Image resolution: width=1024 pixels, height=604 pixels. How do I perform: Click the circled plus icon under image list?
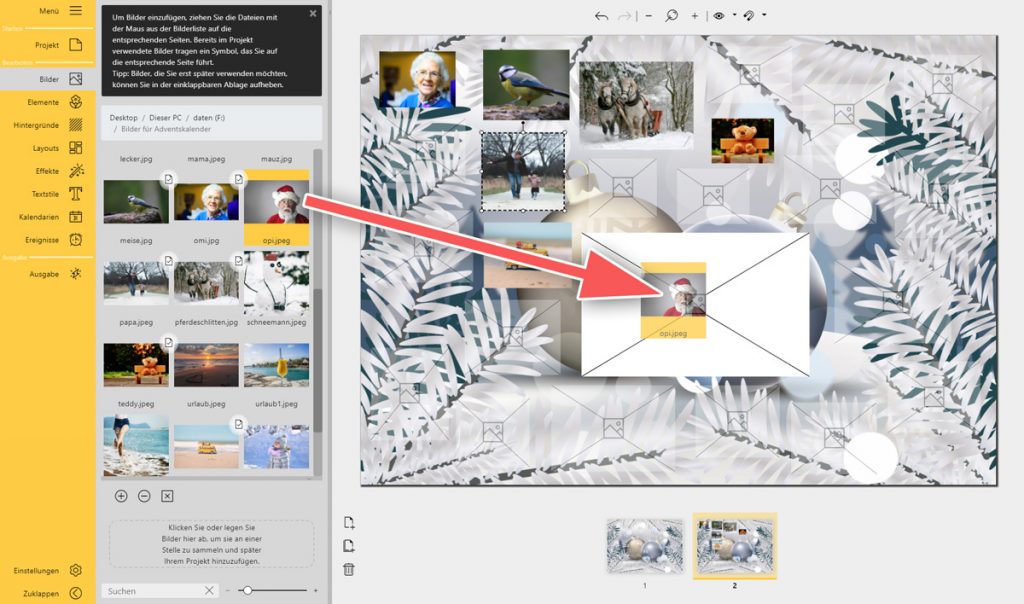pos(121,496)
